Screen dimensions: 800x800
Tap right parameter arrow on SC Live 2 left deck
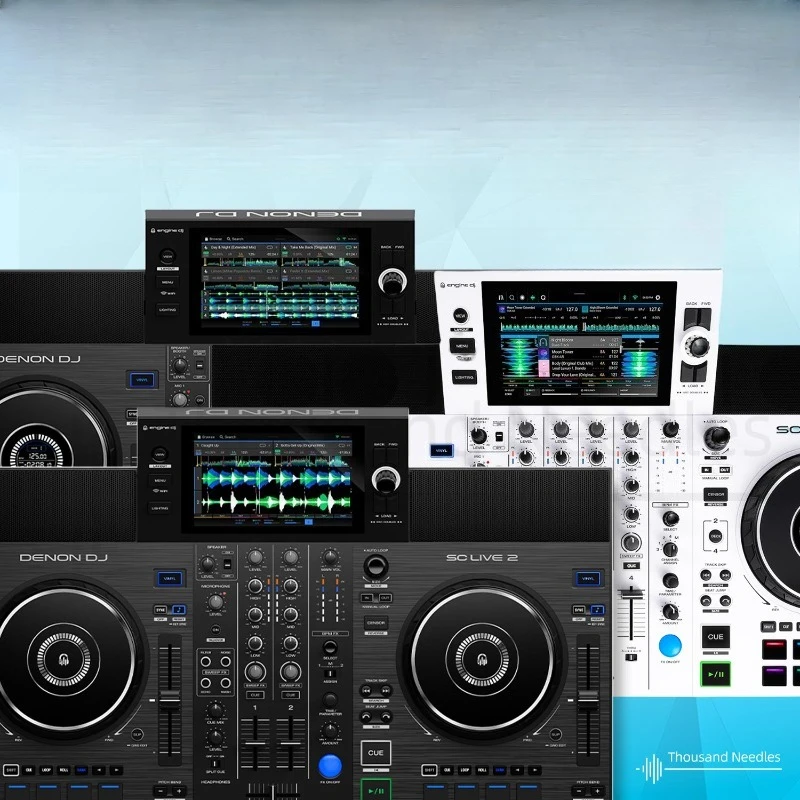(x=117, y=770)
